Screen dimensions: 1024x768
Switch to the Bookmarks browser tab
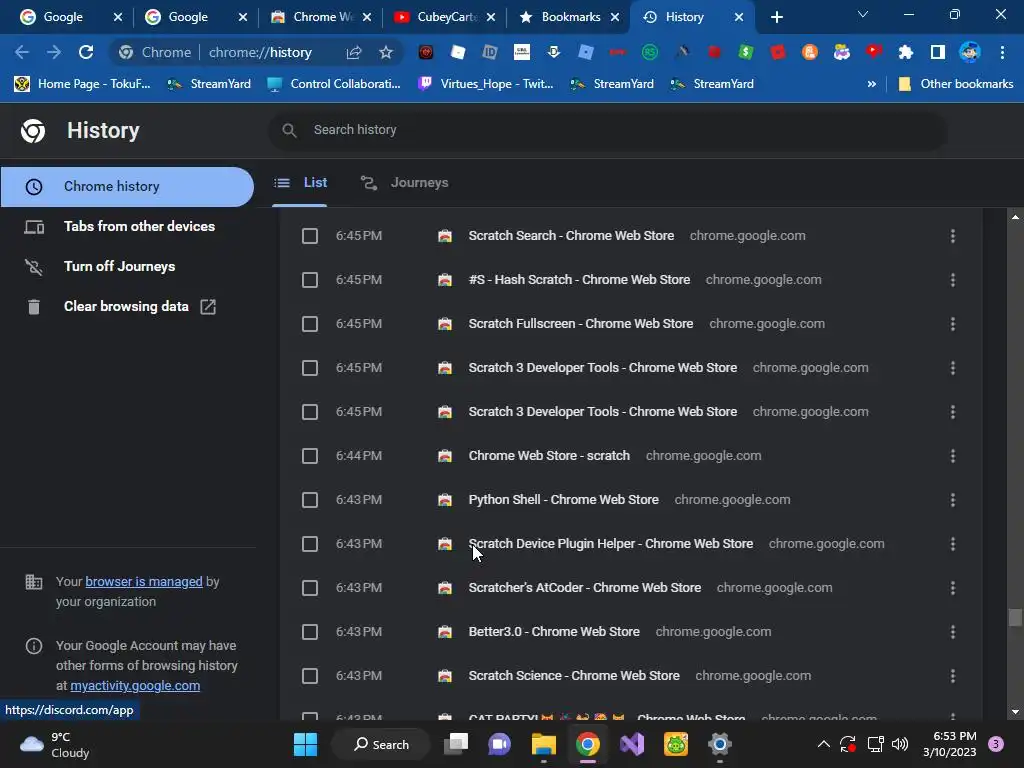[569, 17]
